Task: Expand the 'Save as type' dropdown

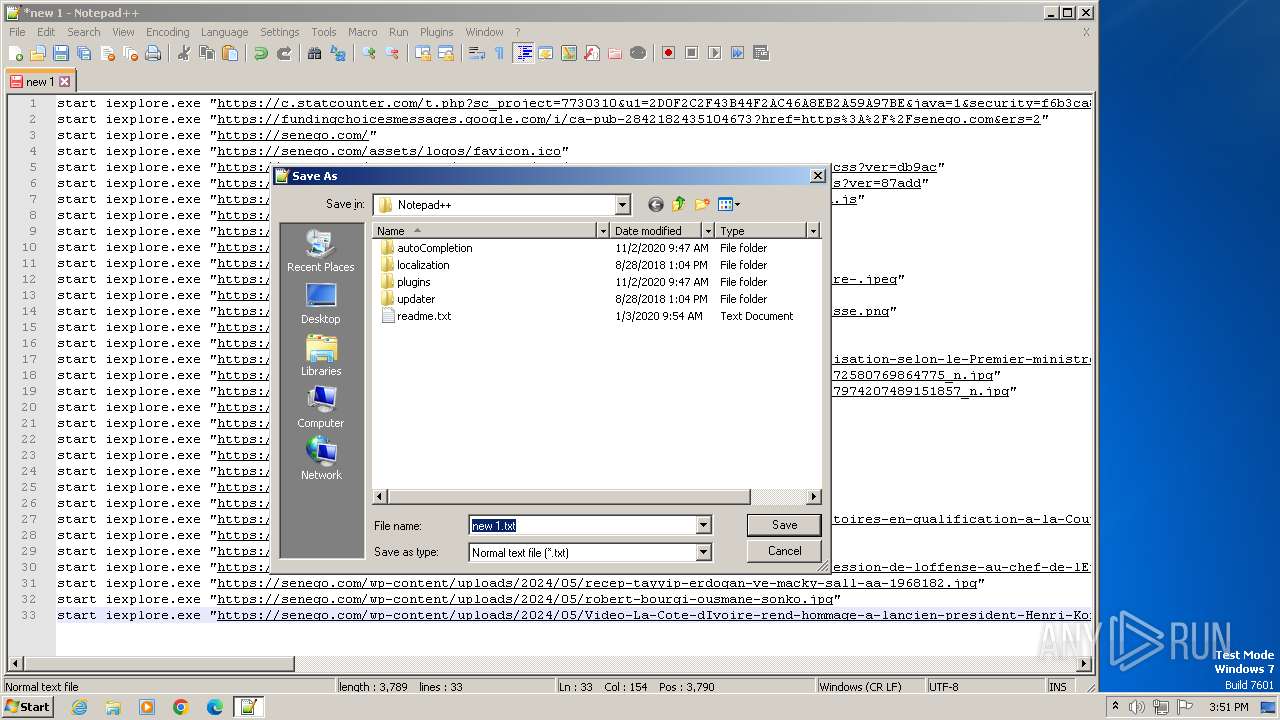Action: click(x=703, y=552)
